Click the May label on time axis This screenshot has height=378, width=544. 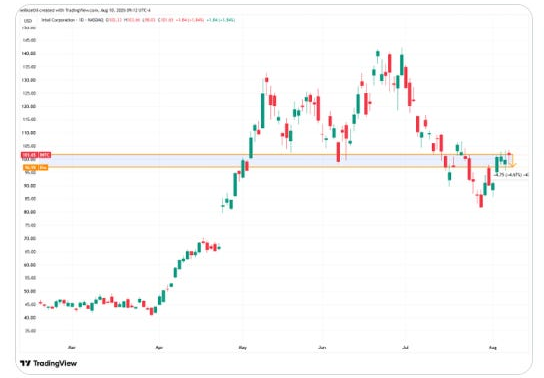(243, 347)
